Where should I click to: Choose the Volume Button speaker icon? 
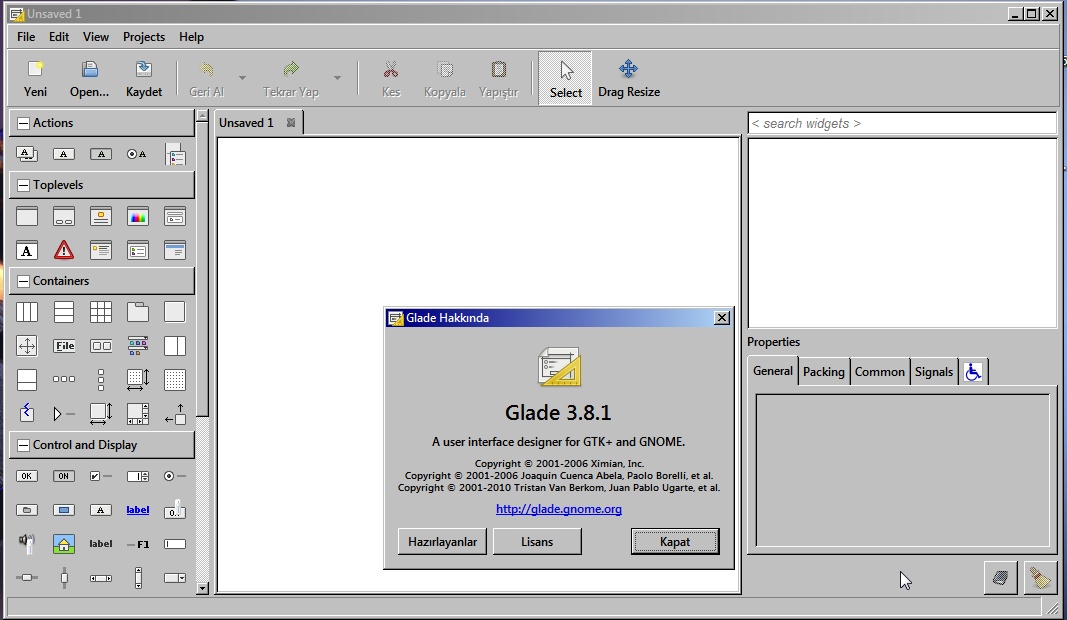tap(27, 542)
